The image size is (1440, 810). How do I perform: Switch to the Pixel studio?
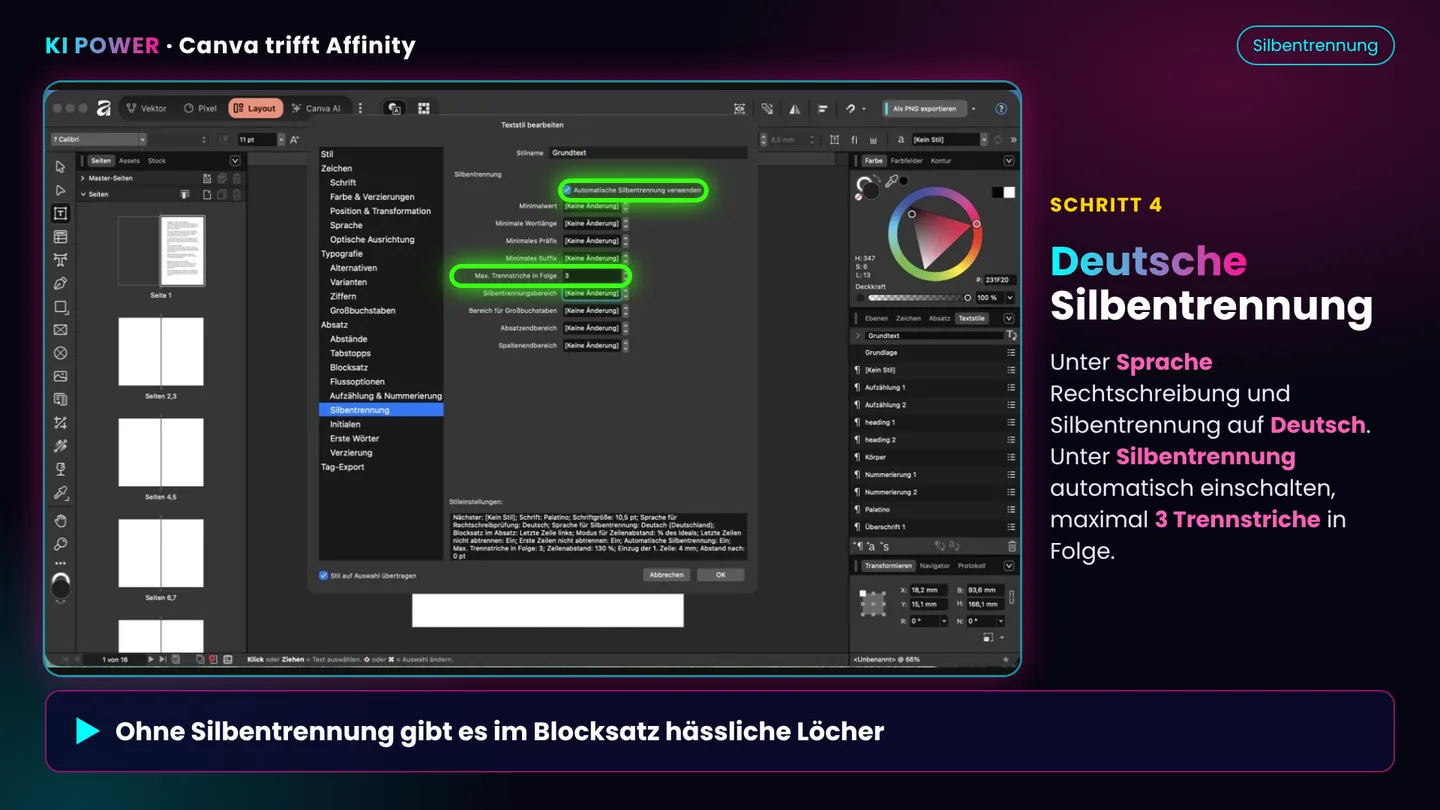click(200, 108)
